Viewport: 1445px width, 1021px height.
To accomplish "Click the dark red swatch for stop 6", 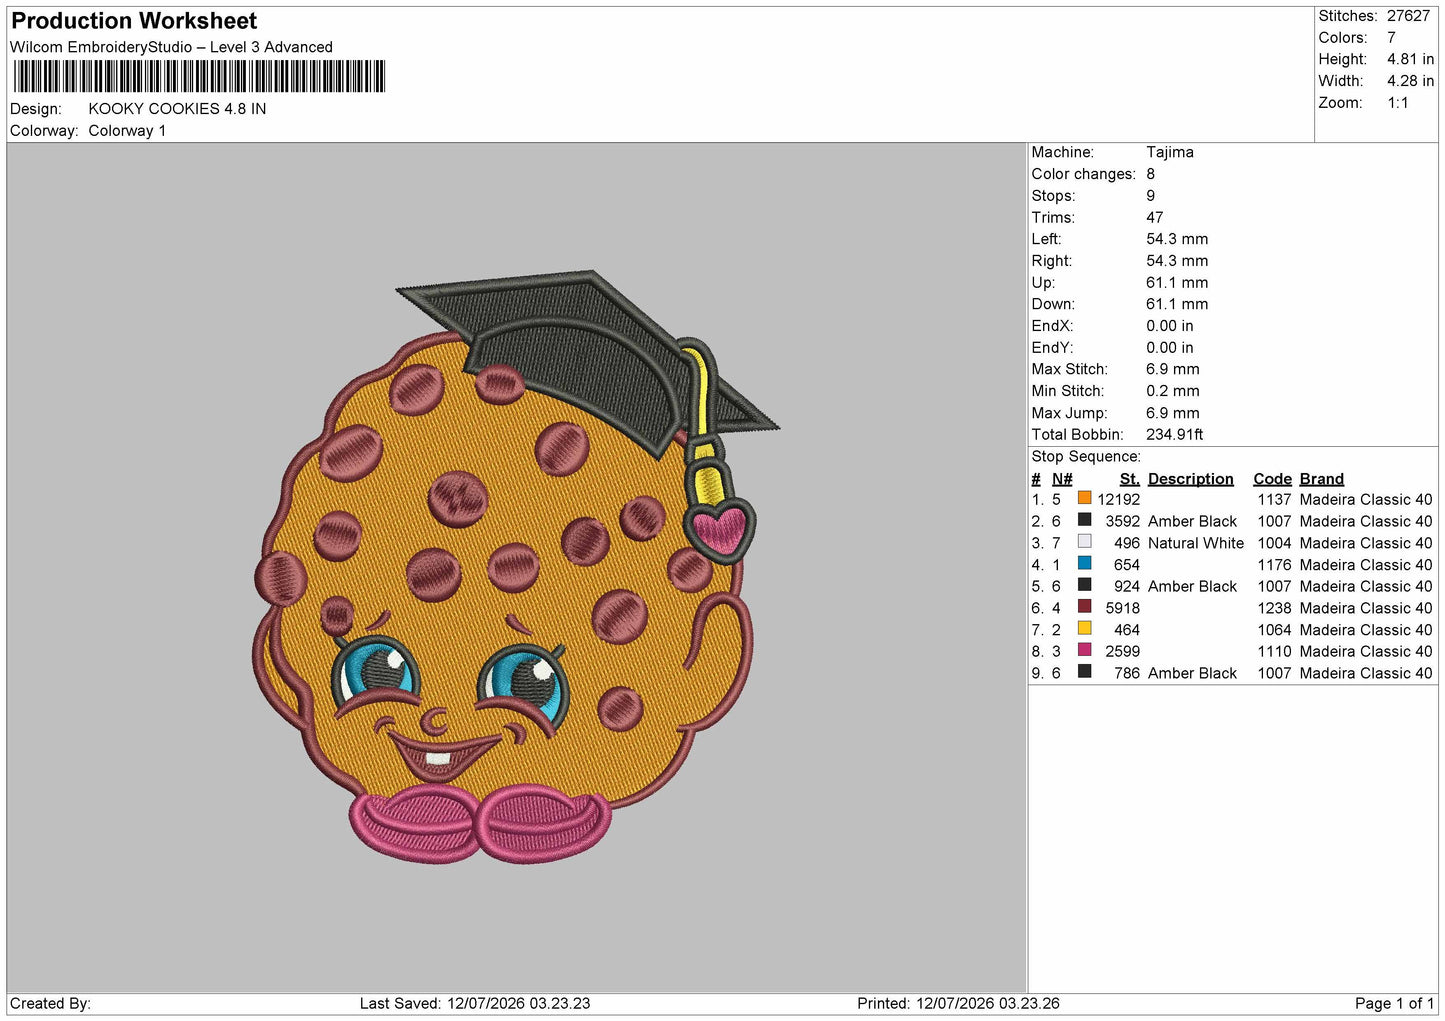I will (x=1084, y=606).
